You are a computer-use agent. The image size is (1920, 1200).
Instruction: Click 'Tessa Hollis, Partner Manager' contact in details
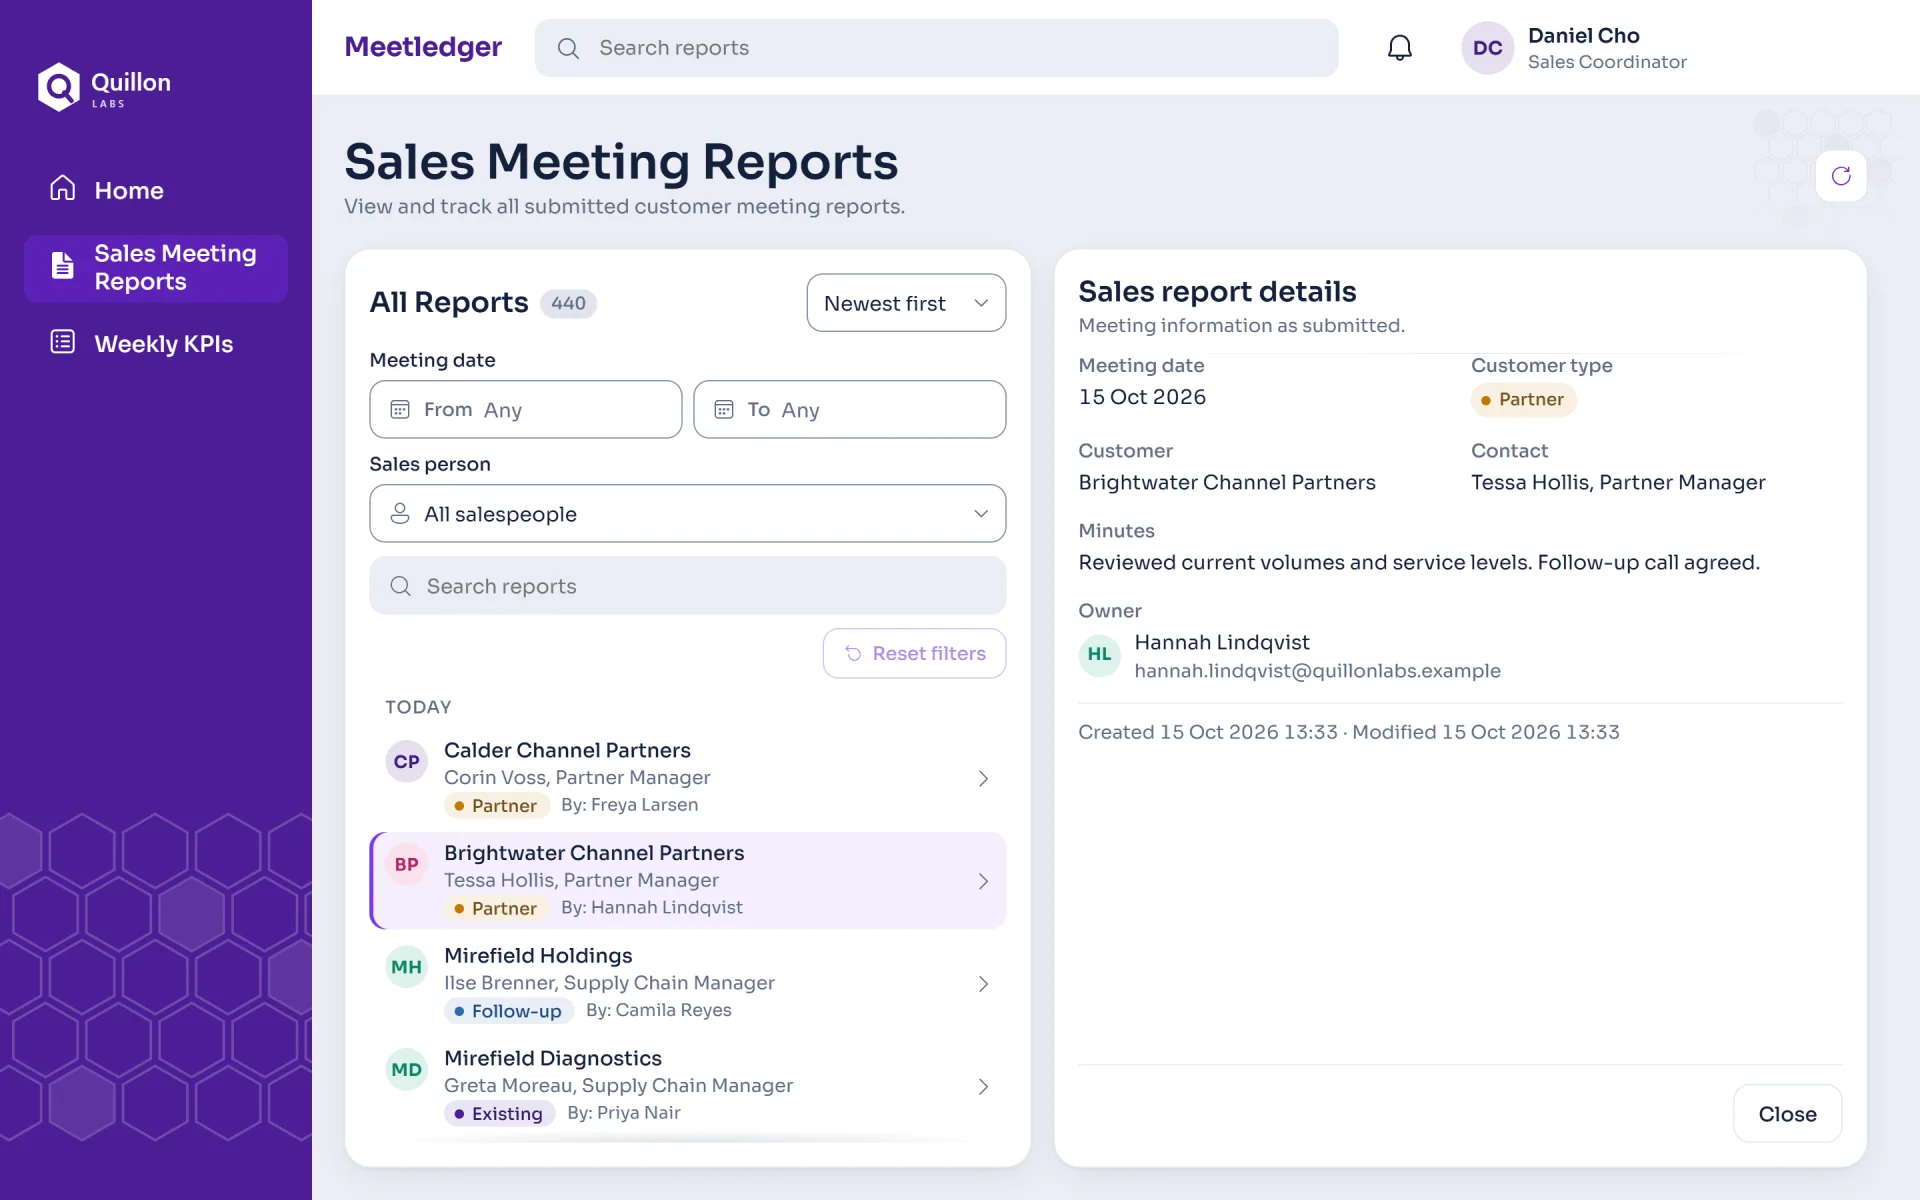(x=1618, y=483)
